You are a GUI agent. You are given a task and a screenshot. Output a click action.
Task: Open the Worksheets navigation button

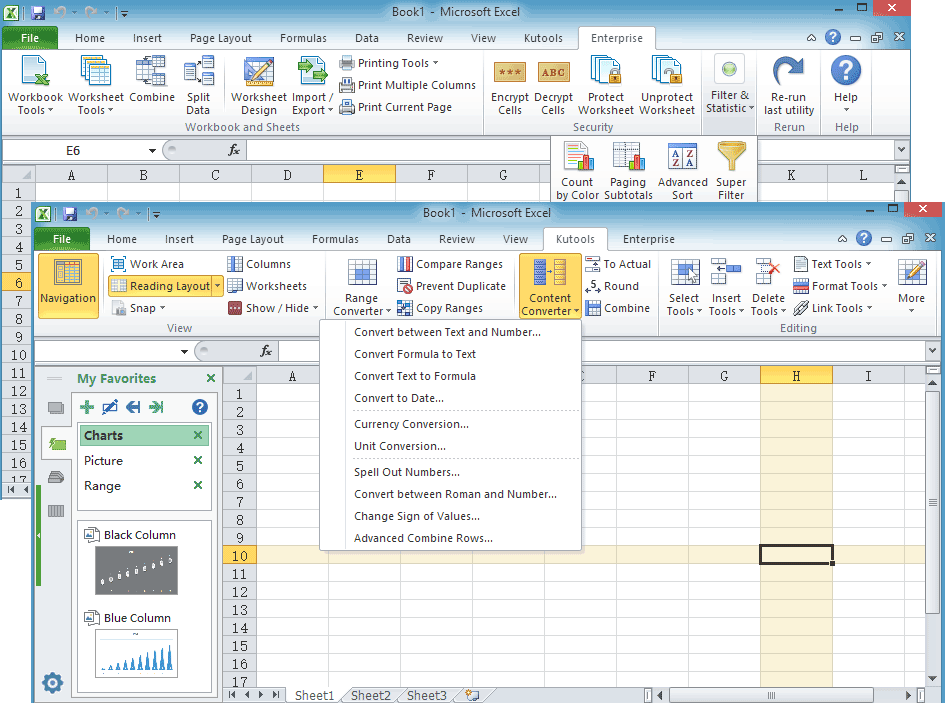tap(267, 286)
